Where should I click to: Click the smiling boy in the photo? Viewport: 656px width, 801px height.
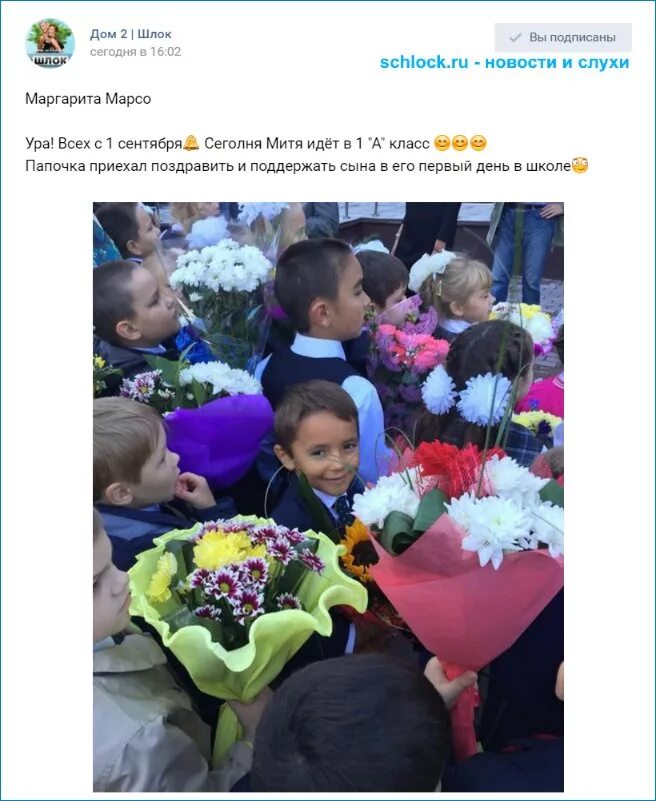click(317, 450)
